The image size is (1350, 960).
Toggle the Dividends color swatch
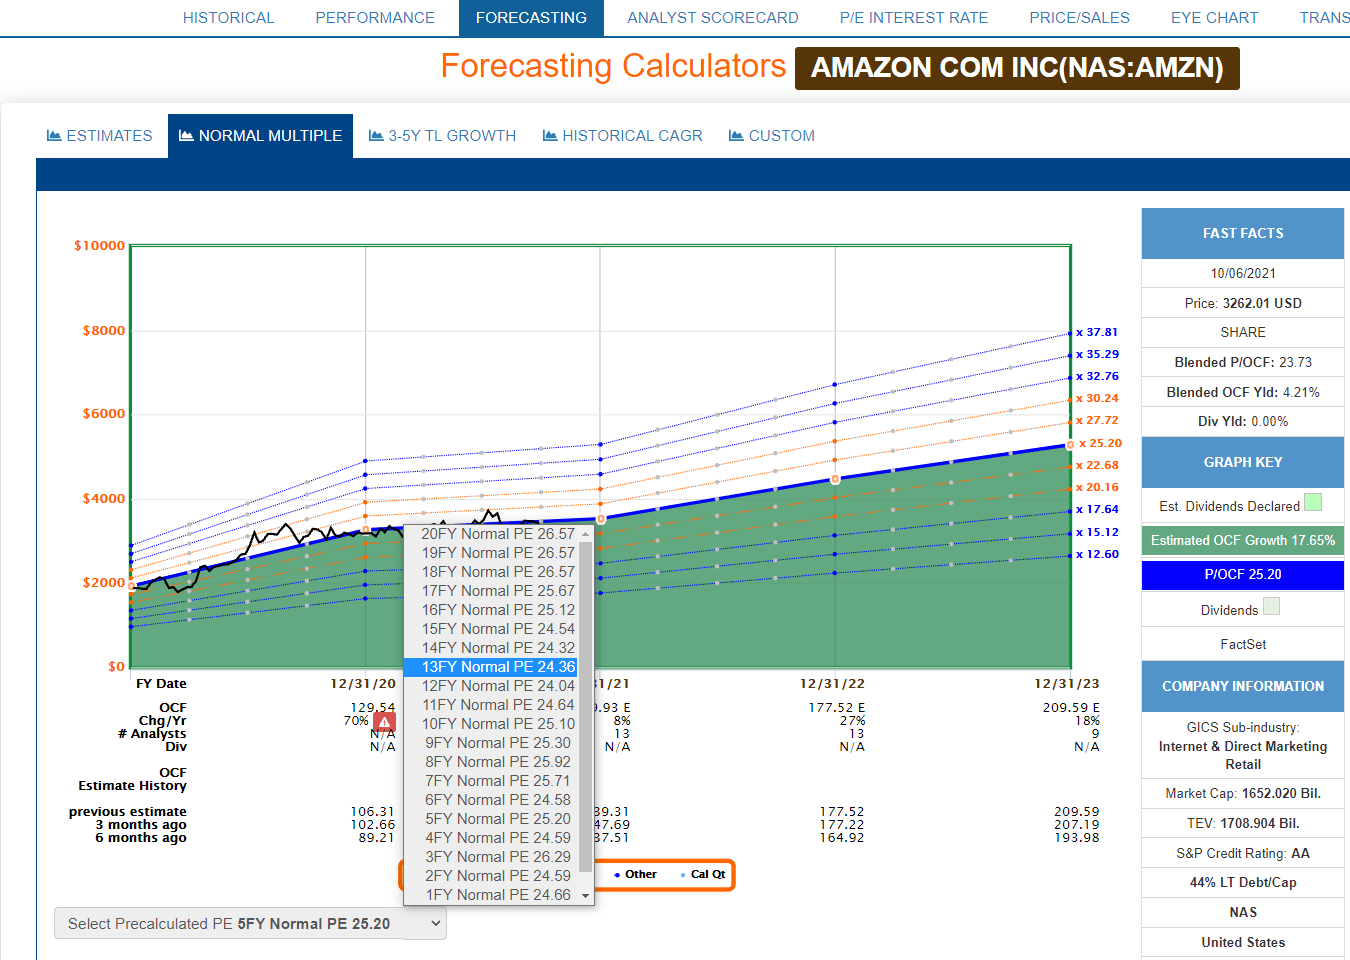(1271, 606)
